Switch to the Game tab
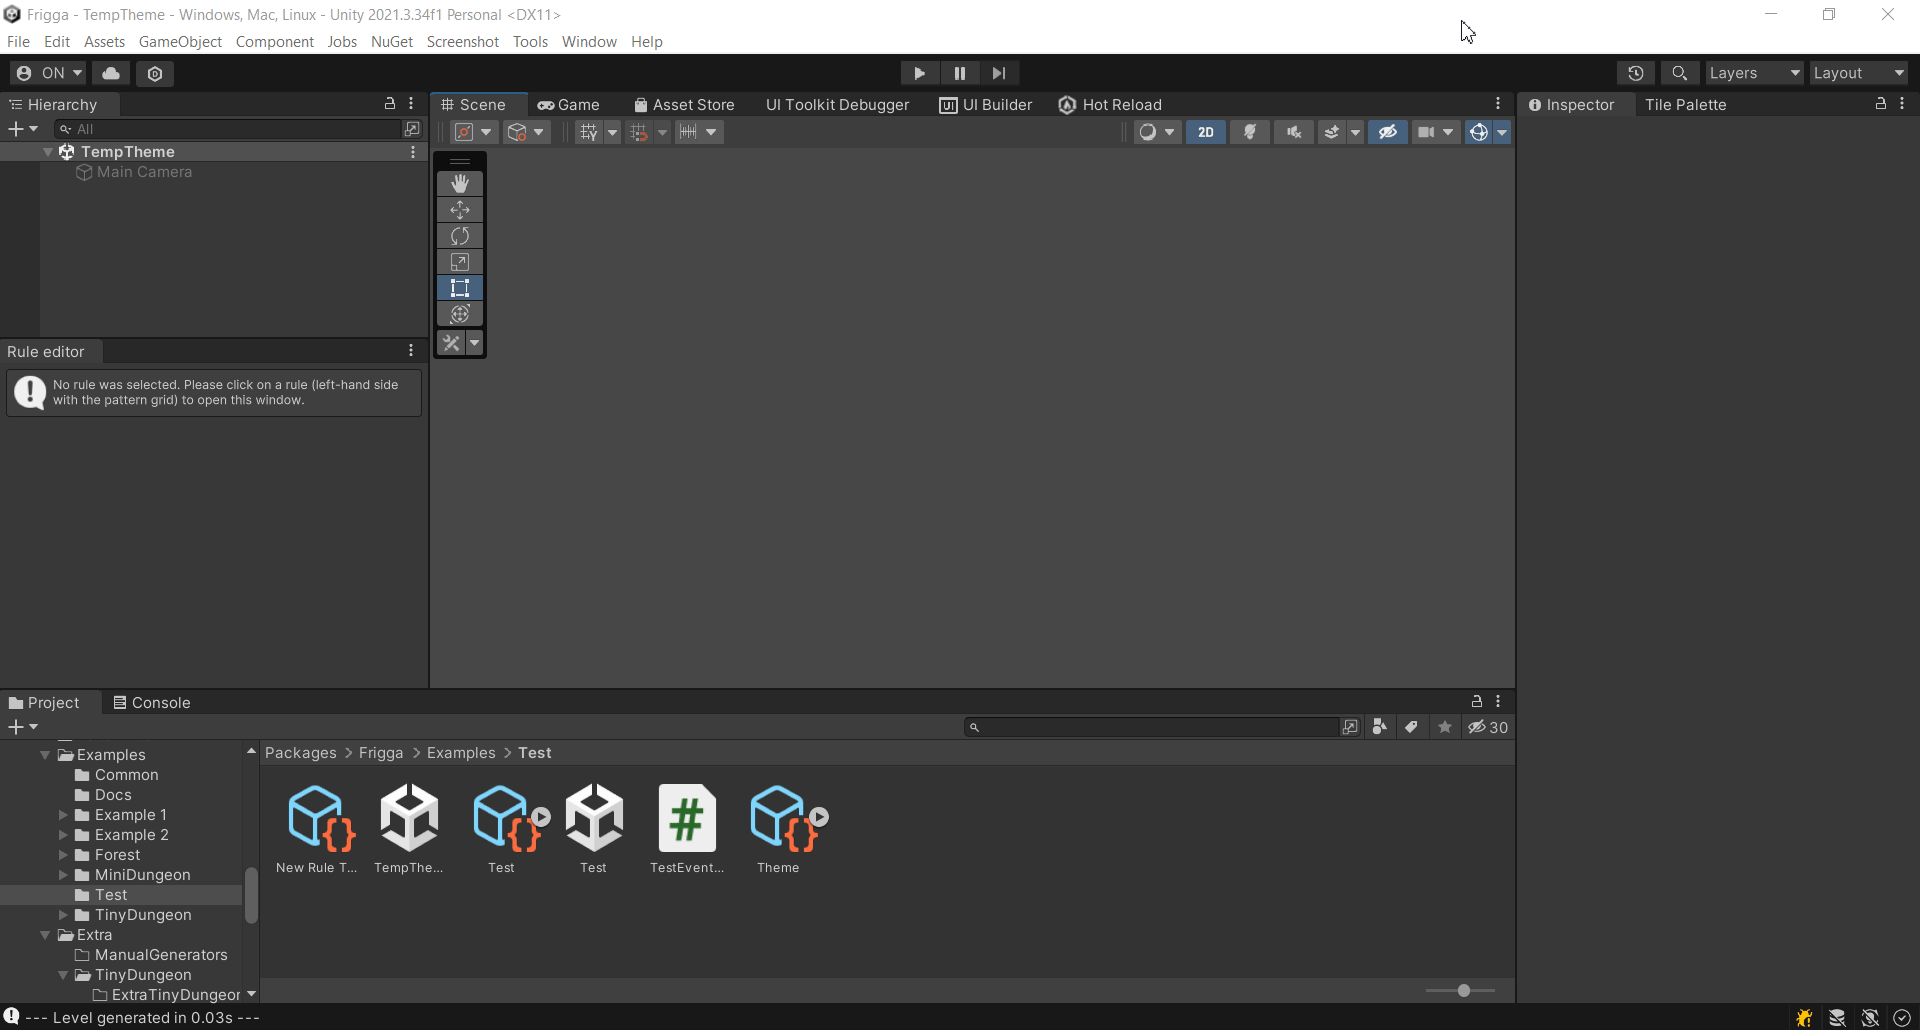The image size is (1920, 1030). click(x=569, y=105)
